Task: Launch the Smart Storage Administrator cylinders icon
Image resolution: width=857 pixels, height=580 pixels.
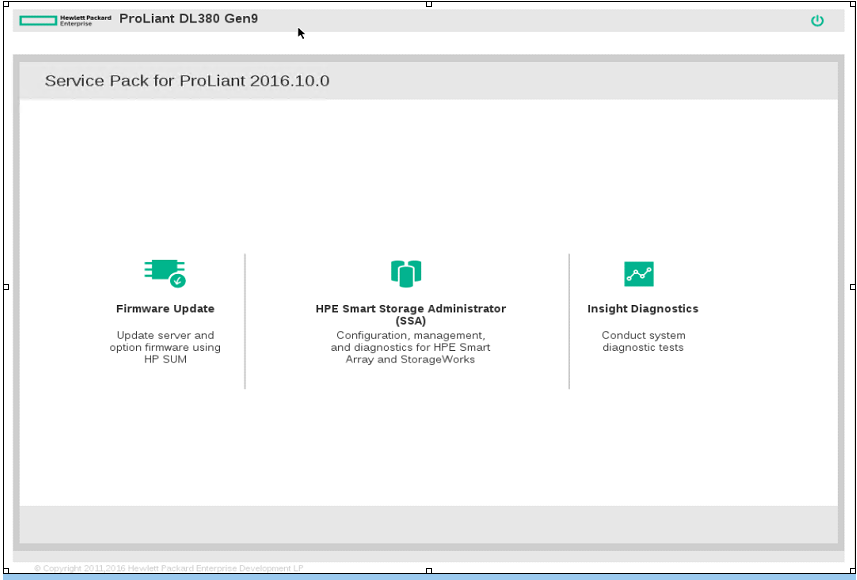Action: 406,273
